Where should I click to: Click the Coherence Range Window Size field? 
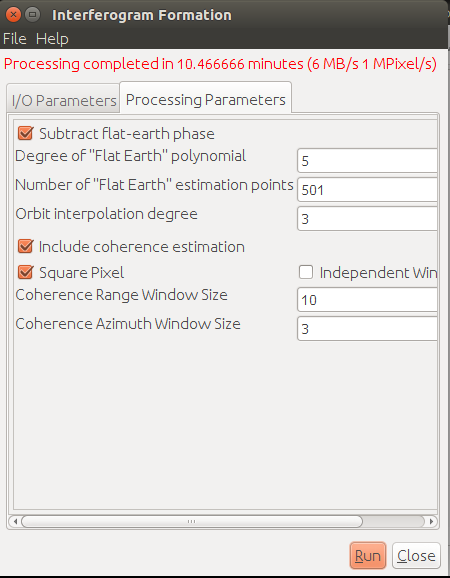coord(367,300)
